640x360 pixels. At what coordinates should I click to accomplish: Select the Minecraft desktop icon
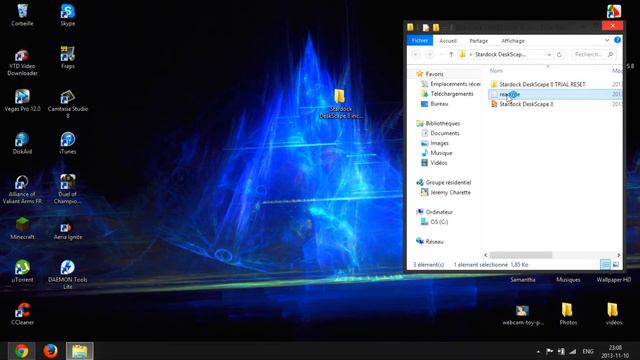pos(22,229)
